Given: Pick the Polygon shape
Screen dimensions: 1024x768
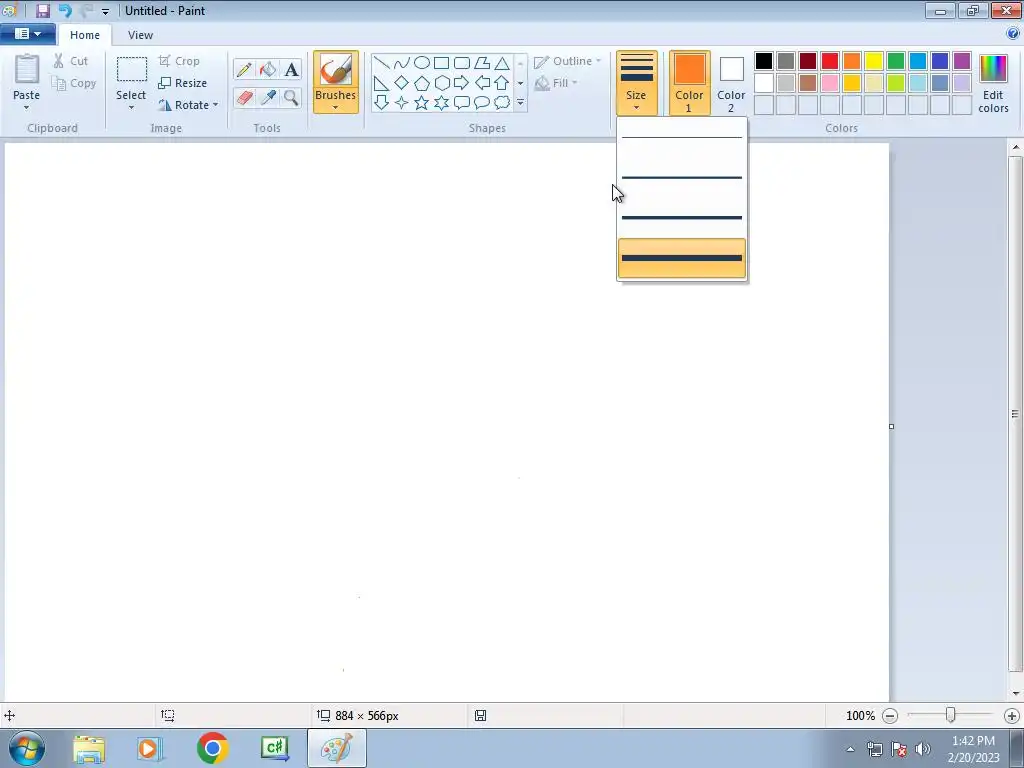Looking at the screenshot, I should click(x=482, y=63).
